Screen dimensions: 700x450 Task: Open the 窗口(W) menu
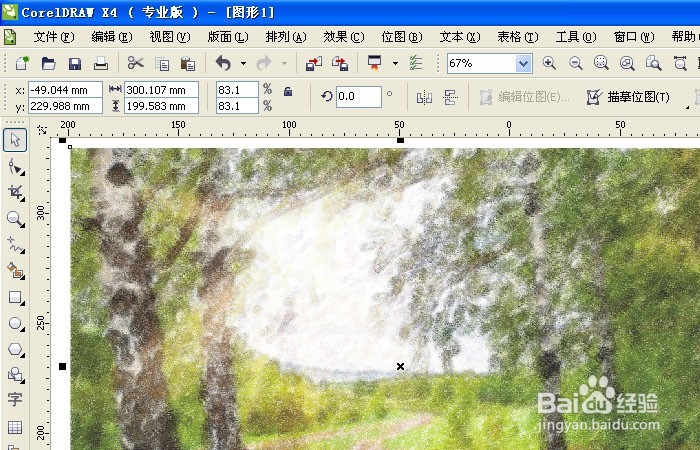point(634,37)
